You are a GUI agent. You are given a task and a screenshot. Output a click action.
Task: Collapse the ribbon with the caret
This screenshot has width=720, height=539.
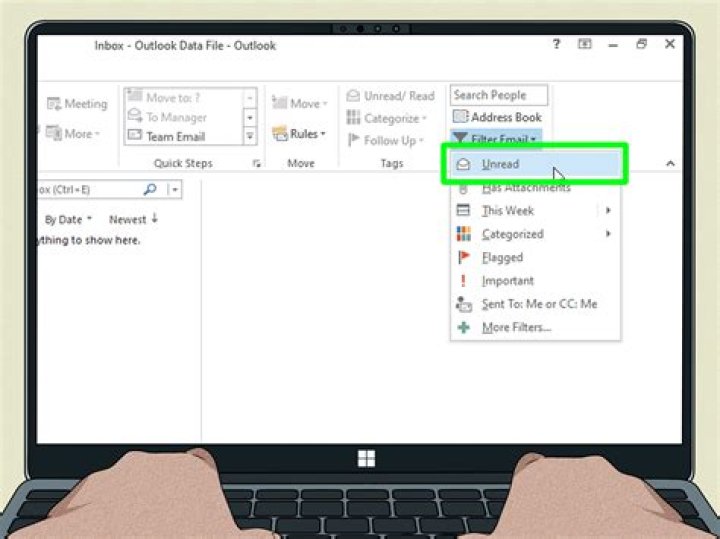pos(670,163)
